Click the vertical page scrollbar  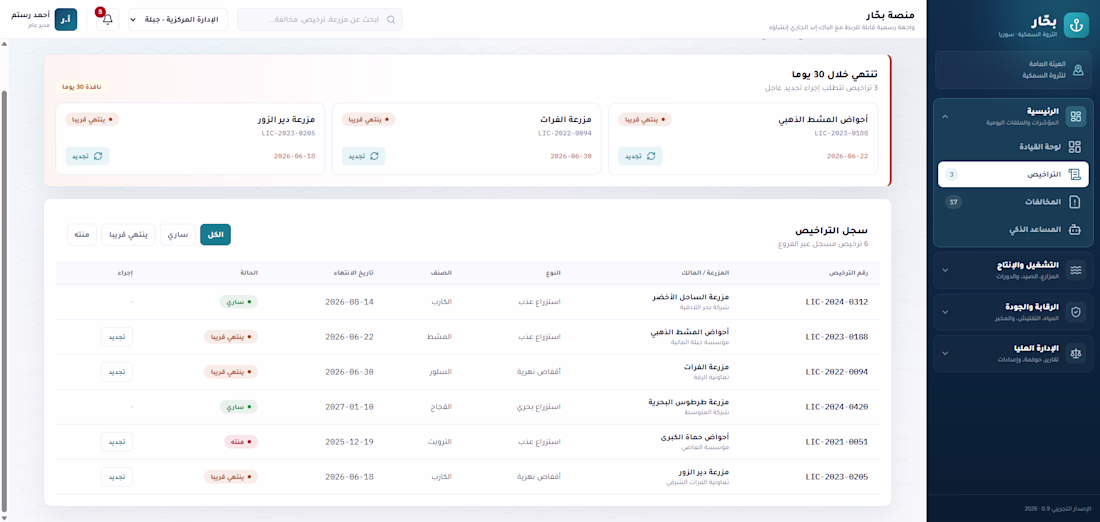point(5,300)
